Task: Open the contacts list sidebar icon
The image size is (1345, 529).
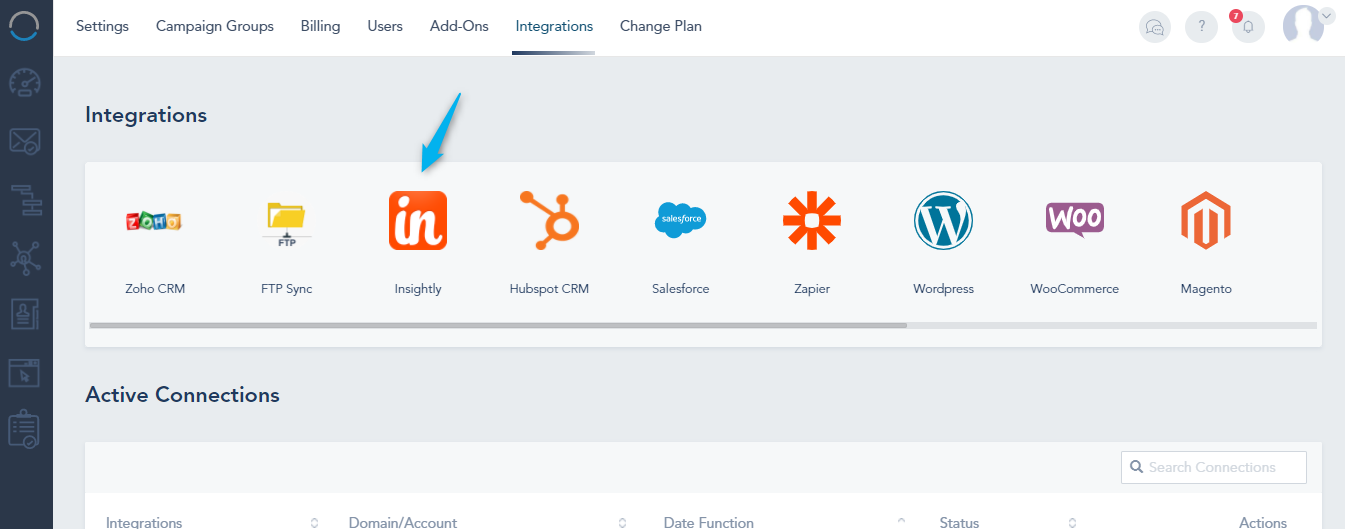Action: 25,315
